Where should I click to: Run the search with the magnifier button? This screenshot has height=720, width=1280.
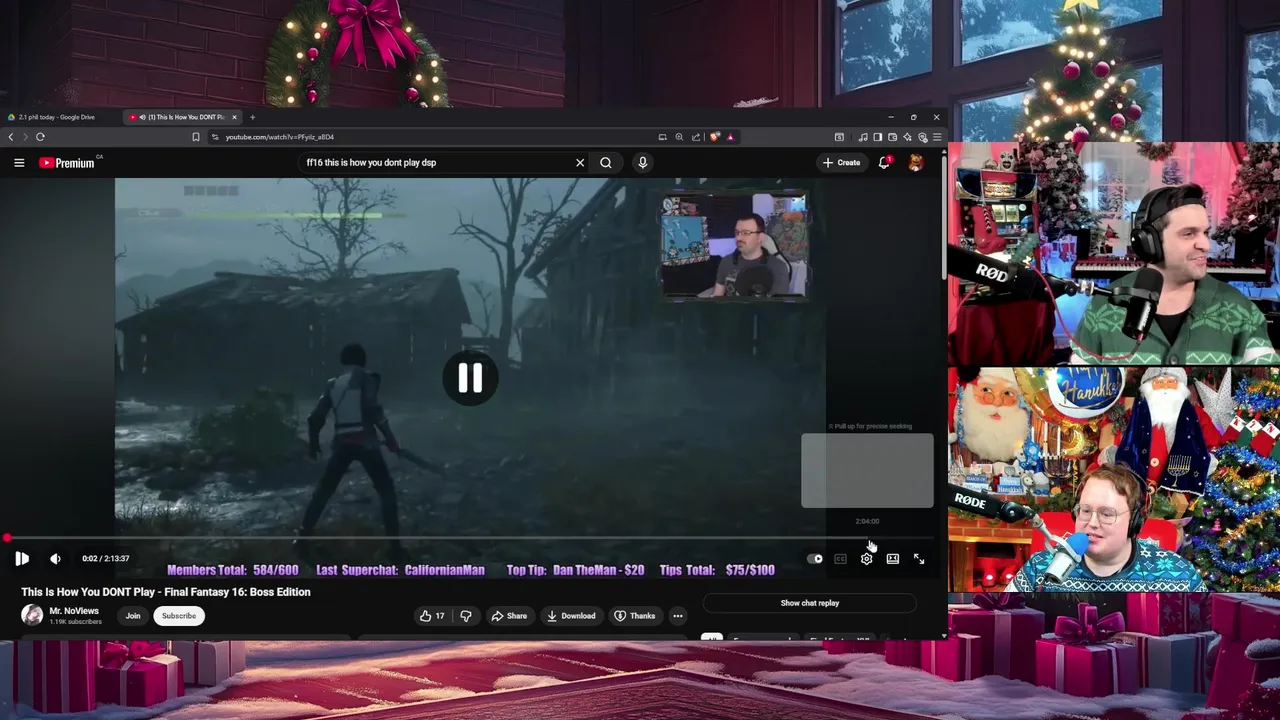606,162
